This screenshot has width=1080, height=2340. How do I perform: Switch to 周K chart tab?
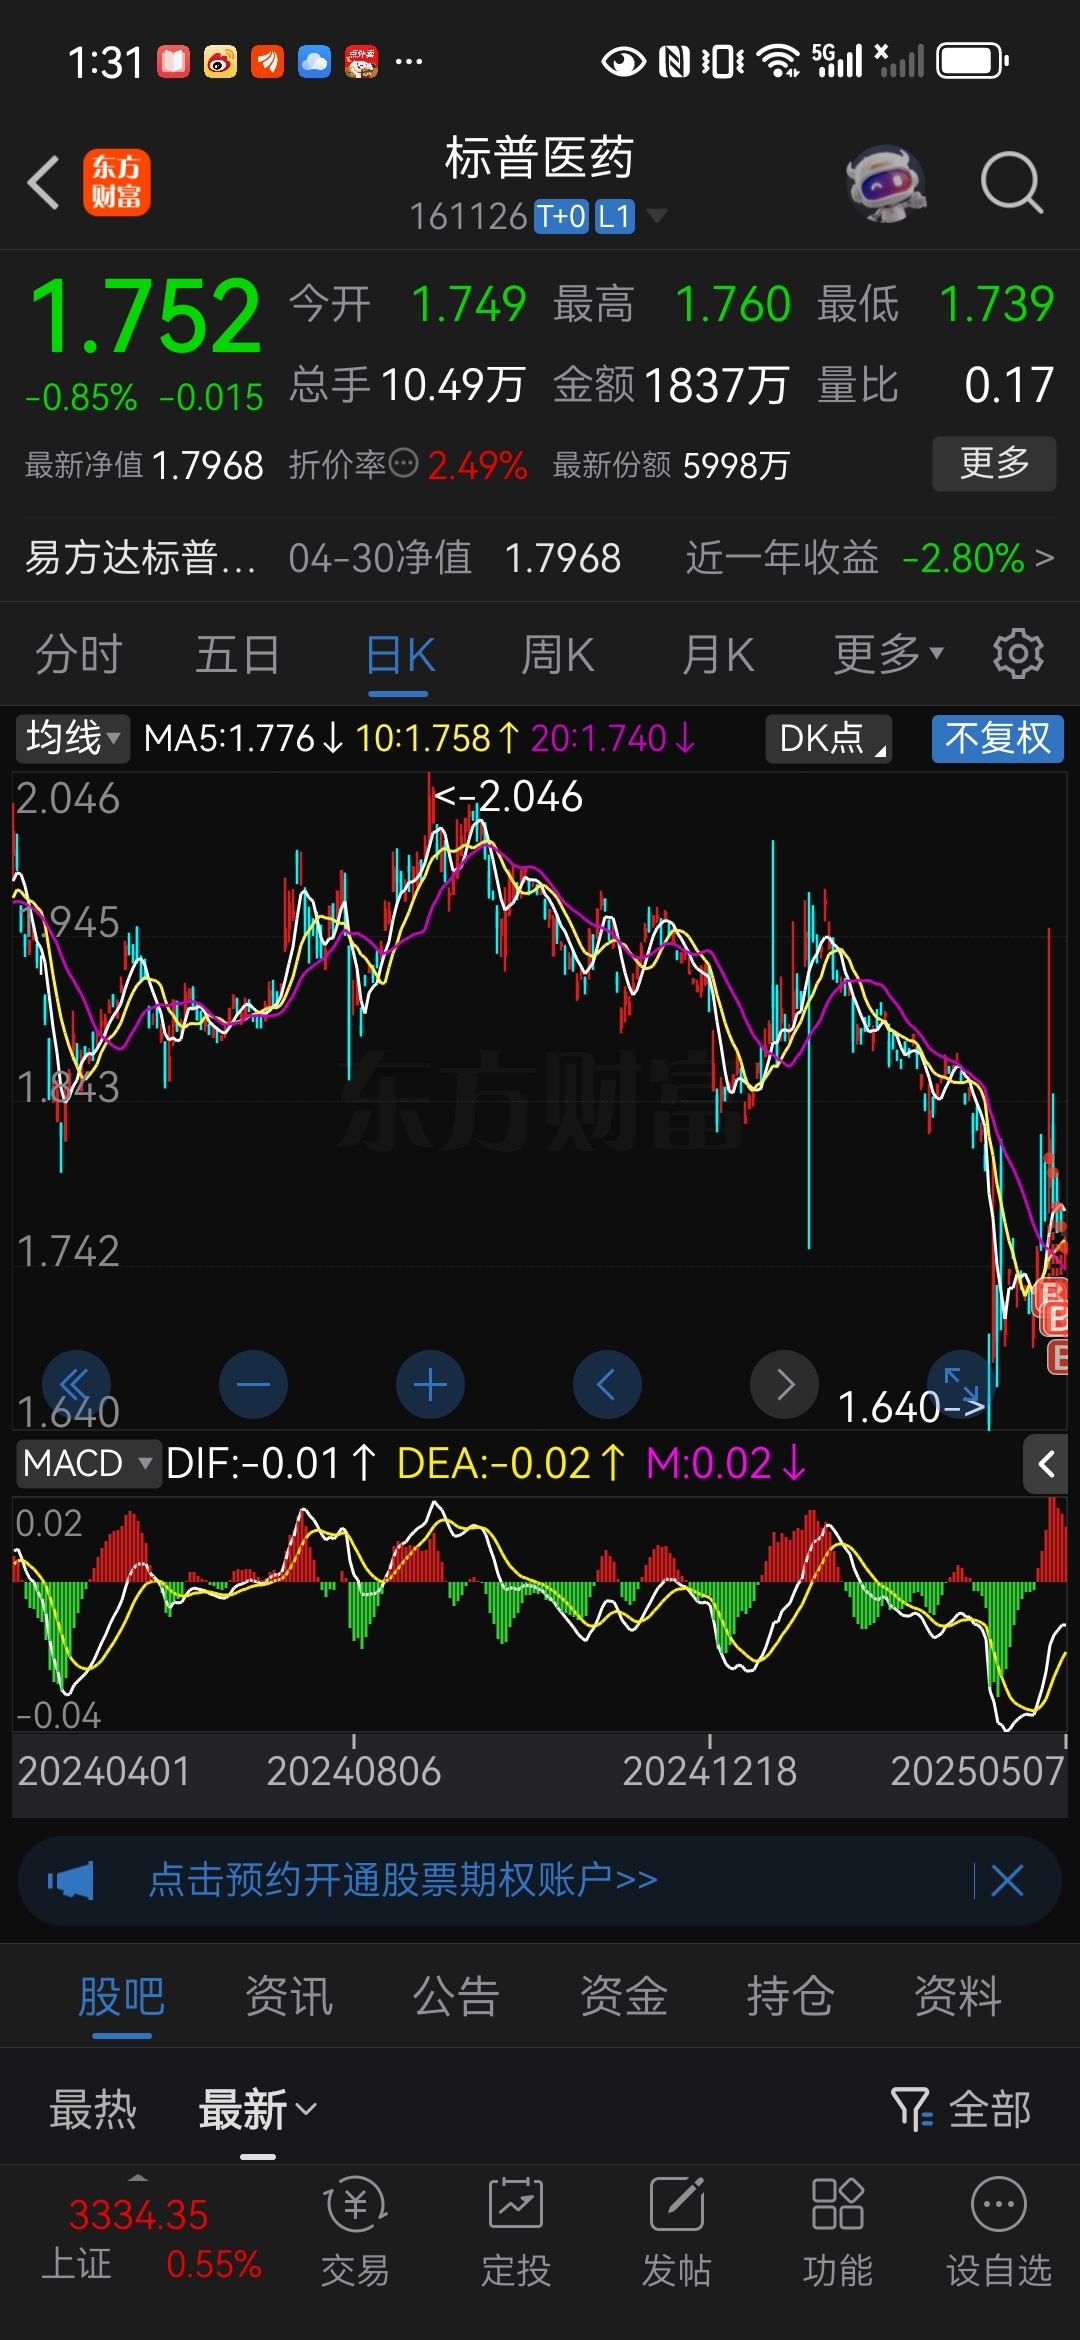coord(558,655)
